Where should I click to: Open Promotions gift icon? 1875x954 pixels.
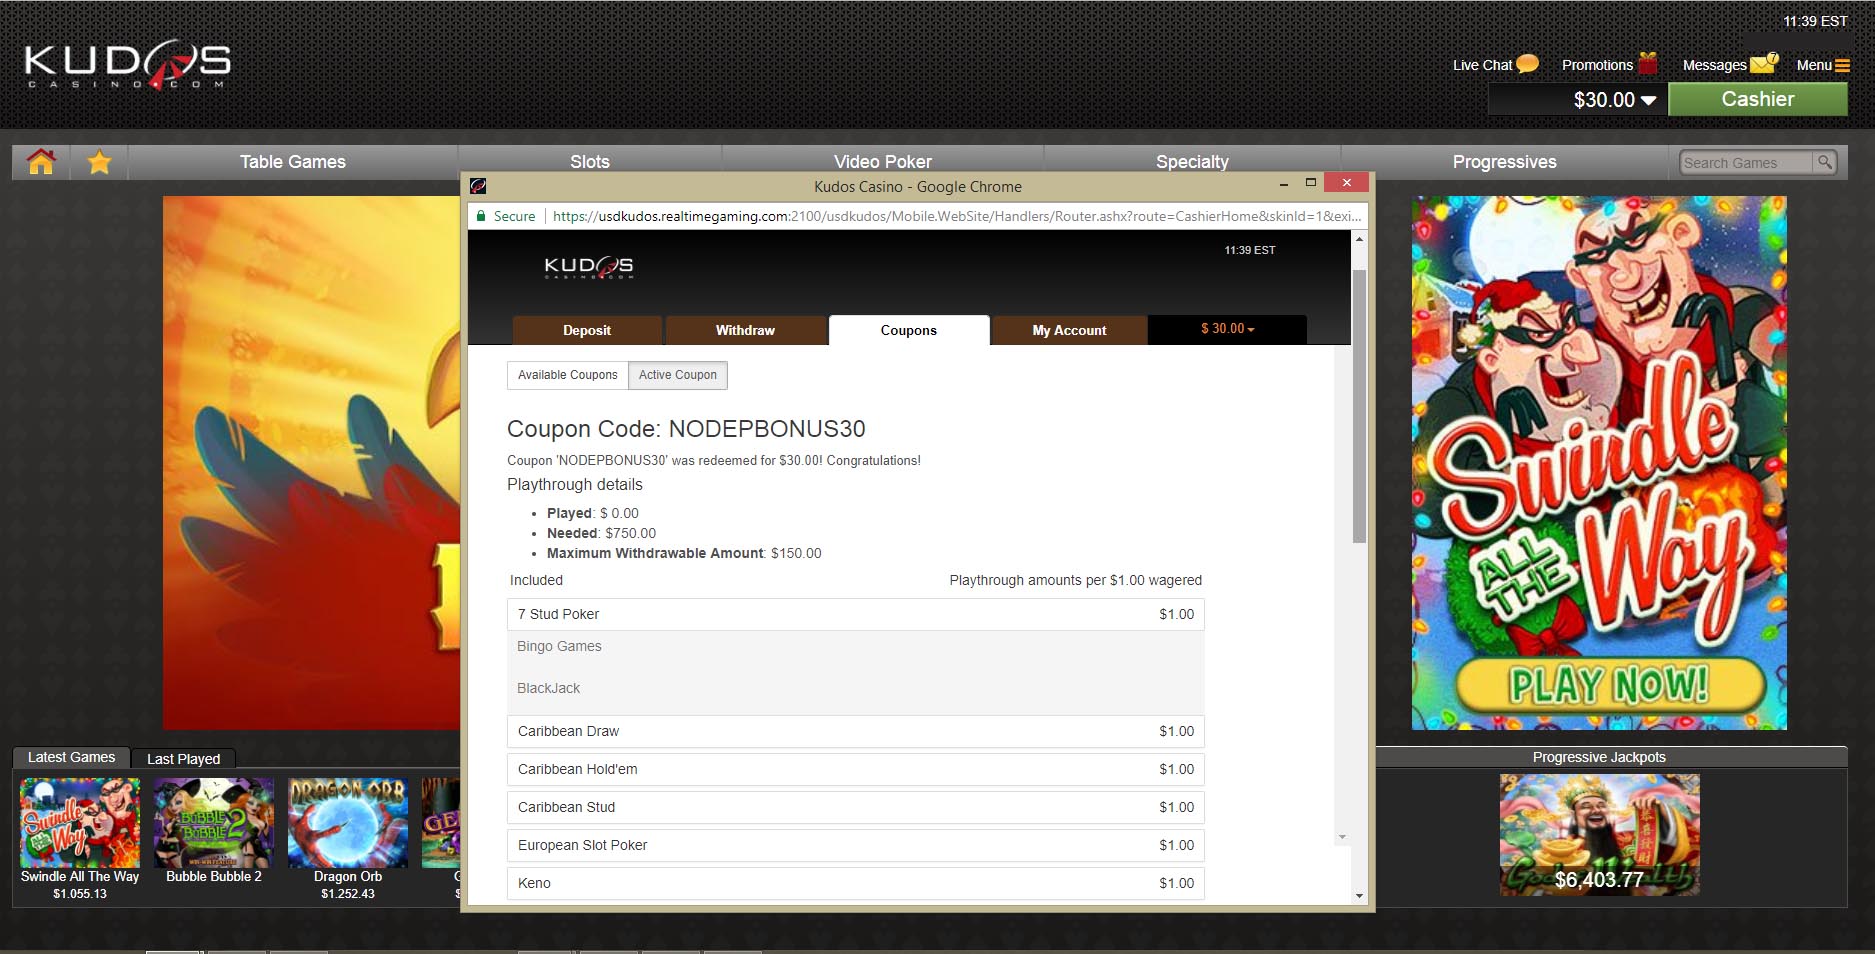pos(1648,63)
